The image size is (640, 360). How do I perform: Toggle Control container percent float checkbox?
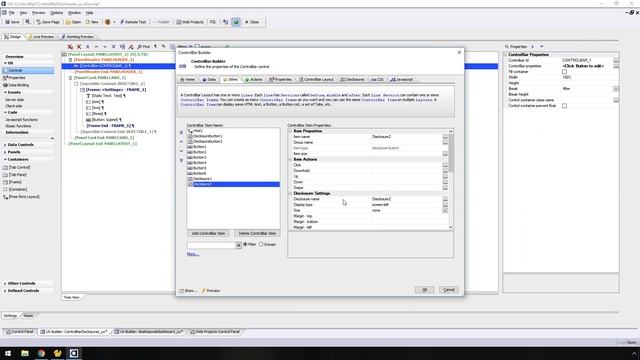click(x=564, y=106)
